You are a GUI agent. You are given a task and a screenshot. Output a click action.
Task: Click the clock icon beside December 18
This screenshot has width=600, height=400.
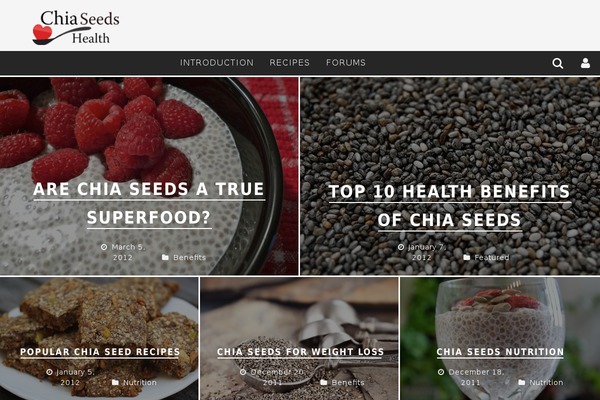click(441, 372)
